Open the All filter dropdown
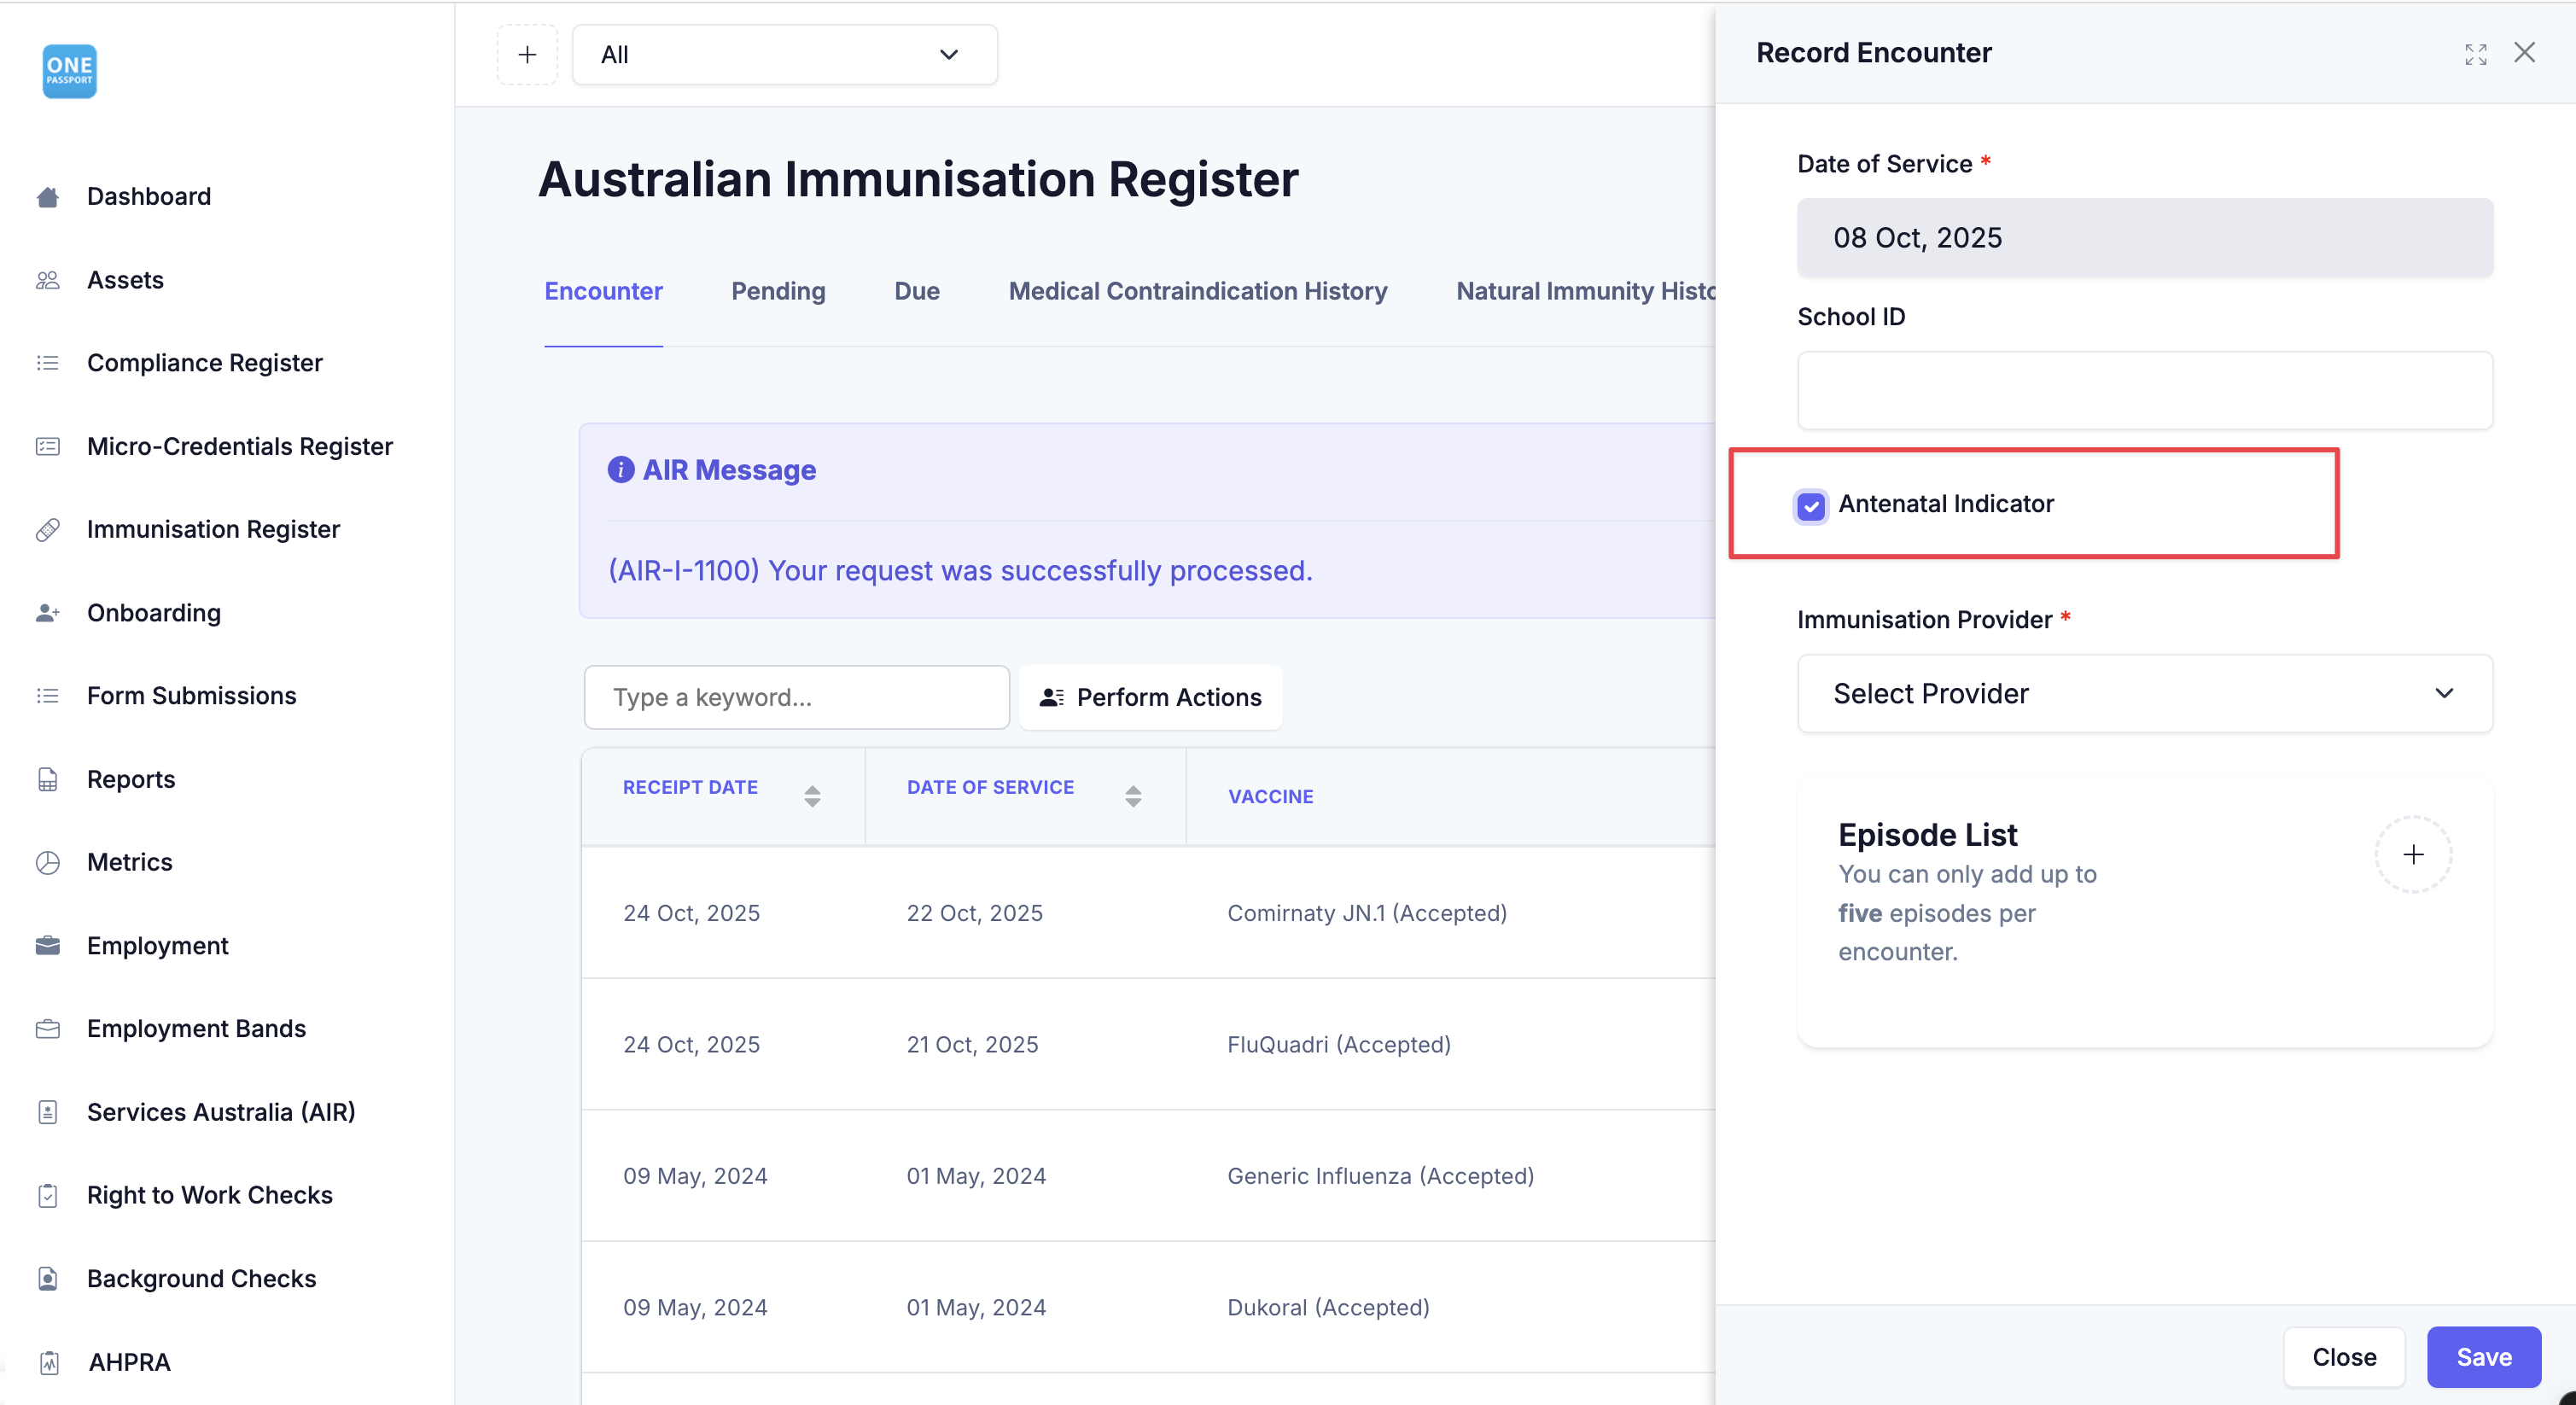2576x1405 pixels. (x=784, y=55)
